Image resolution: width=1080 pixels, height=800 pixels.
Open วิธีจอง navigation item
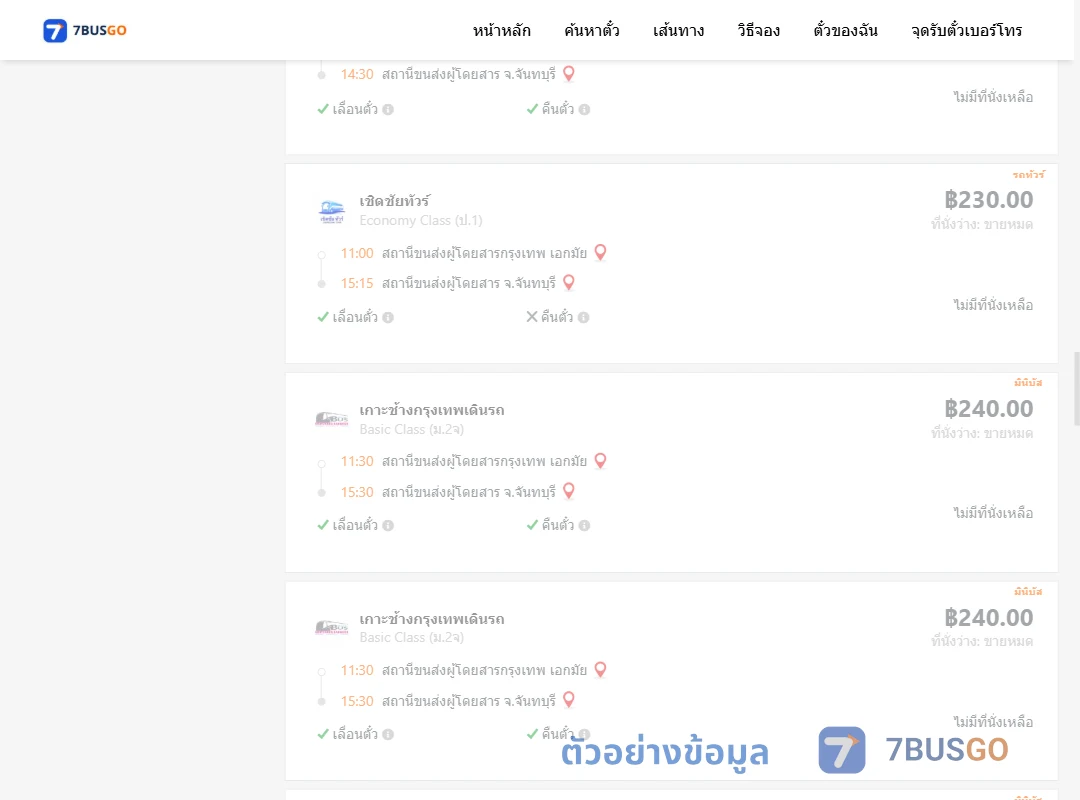[758, 30]
